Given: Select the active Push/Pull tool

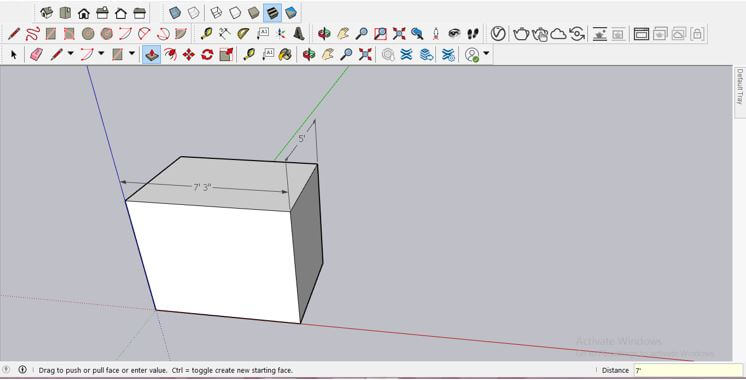Looking at the screenshot, I should click(x=152, y=55).
